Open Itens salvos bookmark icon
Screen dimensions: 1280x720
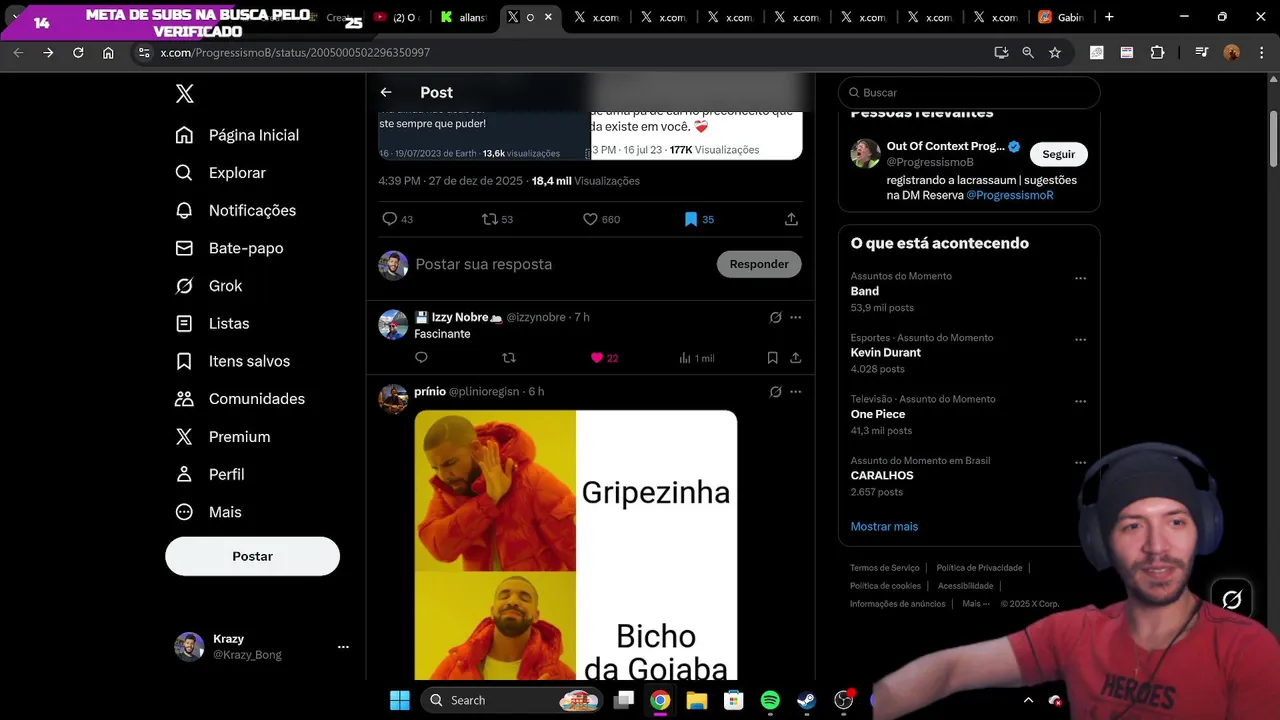coord(184,361)
